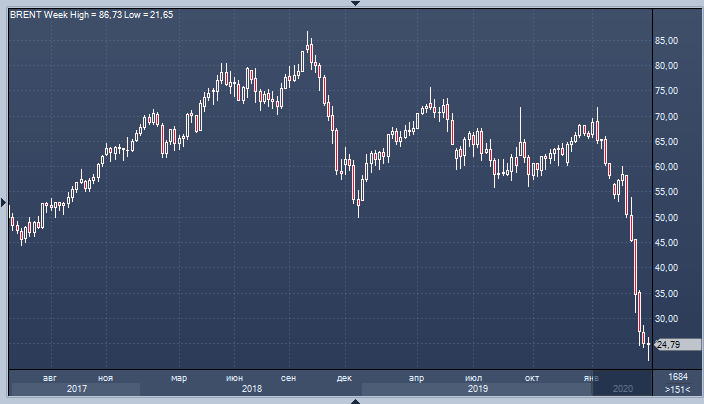Click the >151< bar count indicator

tap(677, 388)
